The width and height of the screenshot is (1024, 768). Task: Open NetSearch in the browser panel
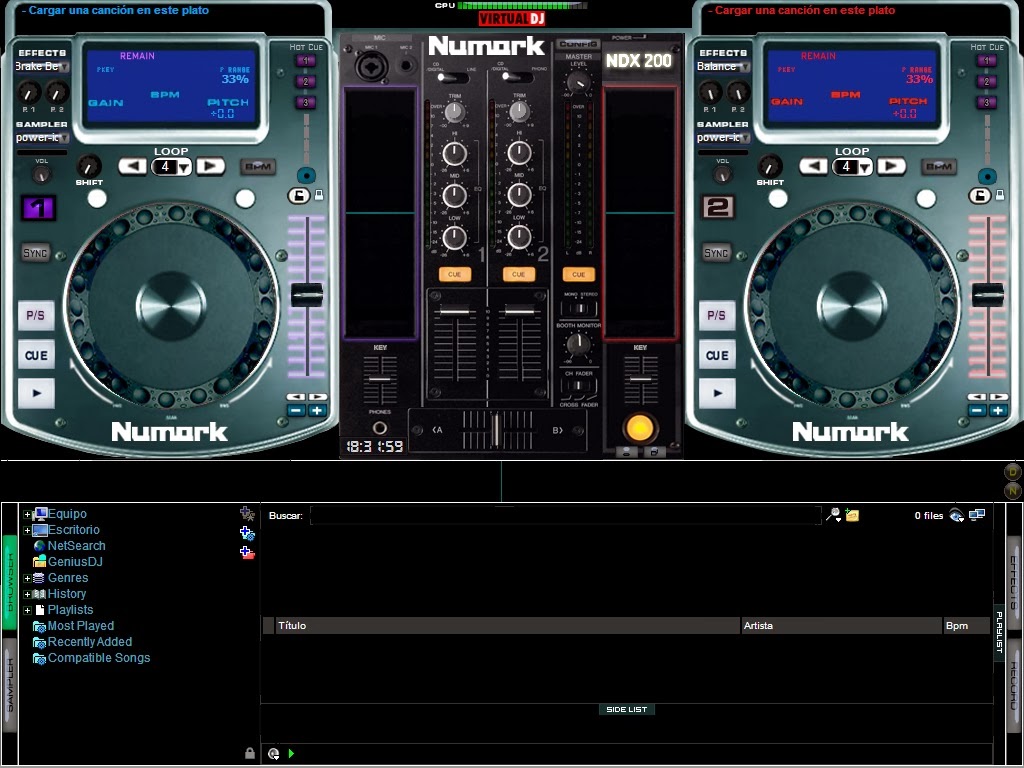point(76,546)
